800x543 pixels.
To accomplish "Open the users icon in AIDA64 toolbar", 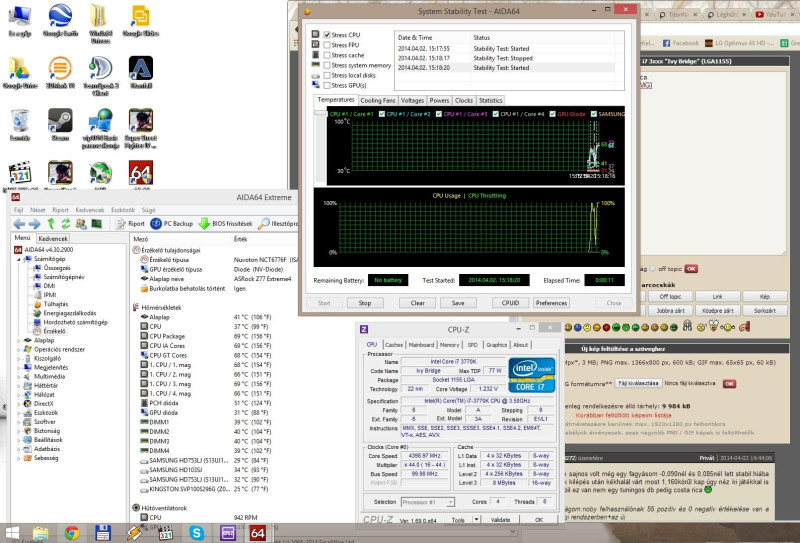I will 81,224.
